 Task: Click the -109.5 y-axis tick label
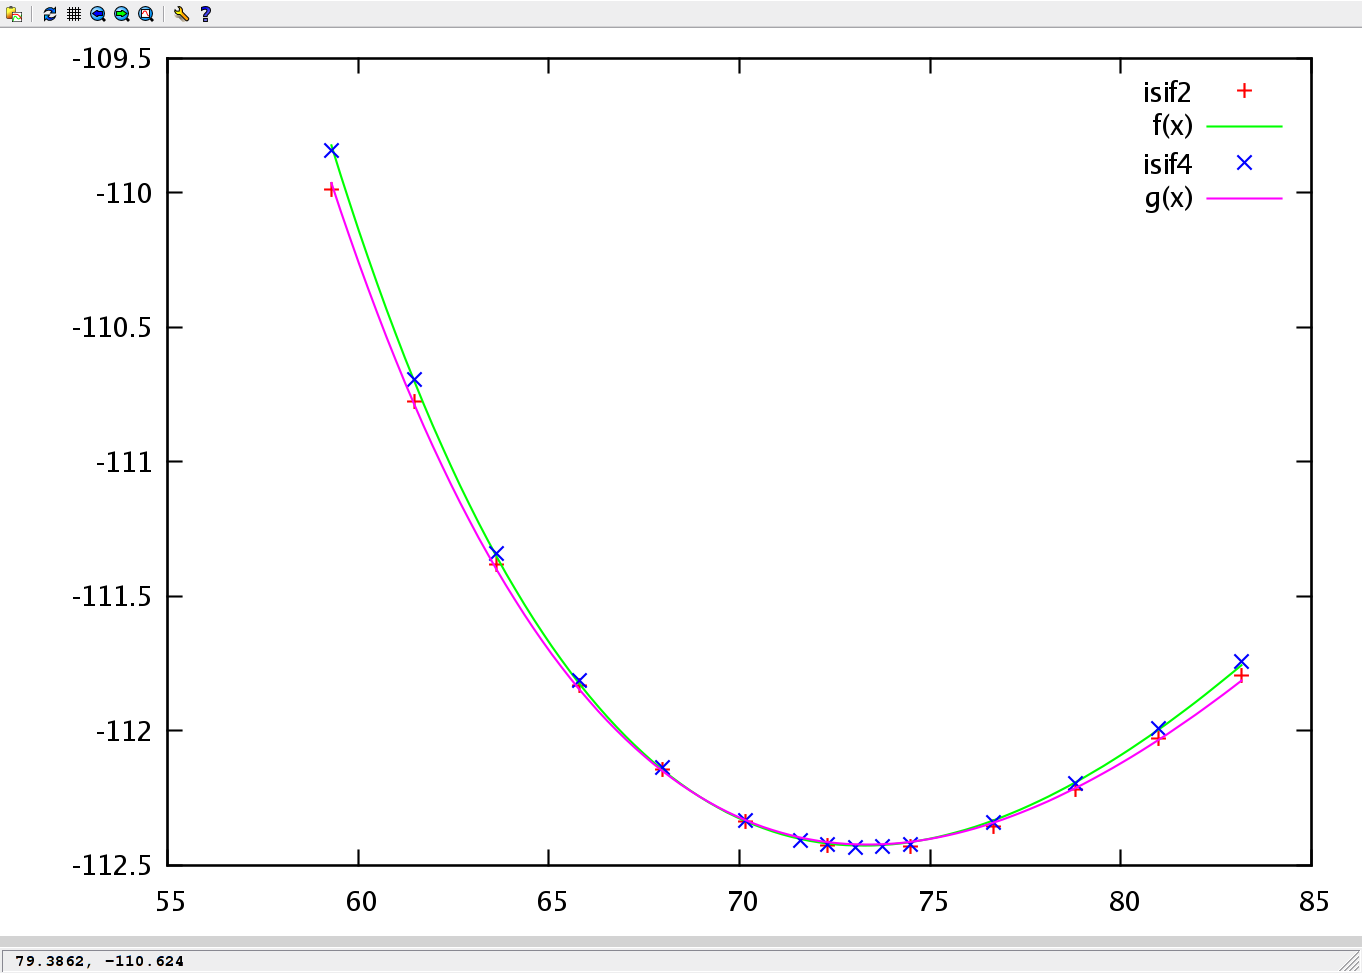111,59
